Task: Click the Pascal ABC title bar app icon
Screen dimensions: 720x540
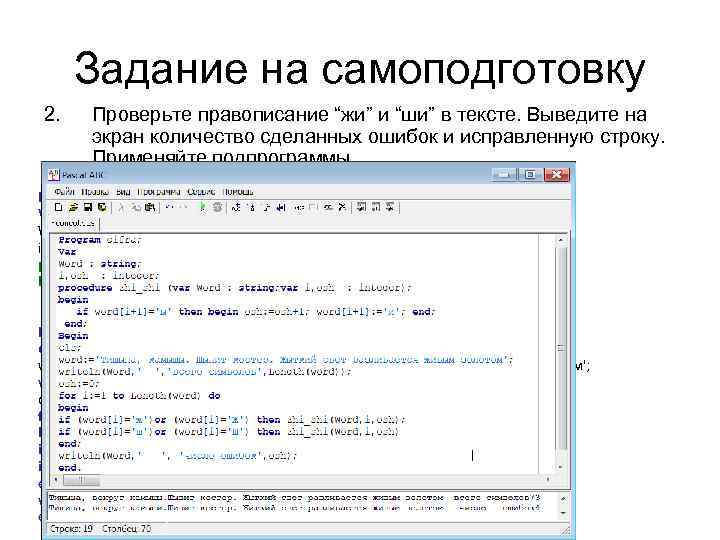Action: [54, 174]
